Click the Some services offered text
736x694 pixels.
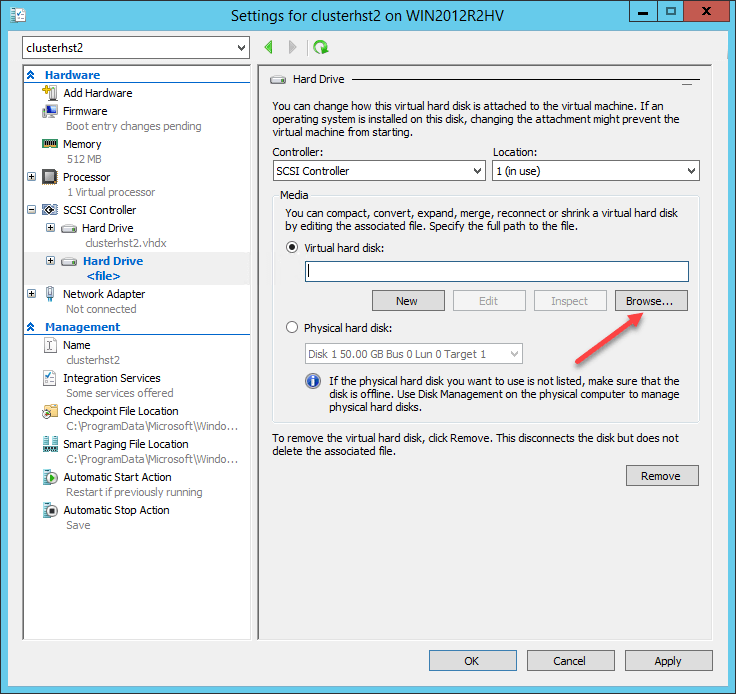pyautogui.click(x=120, y=393)
